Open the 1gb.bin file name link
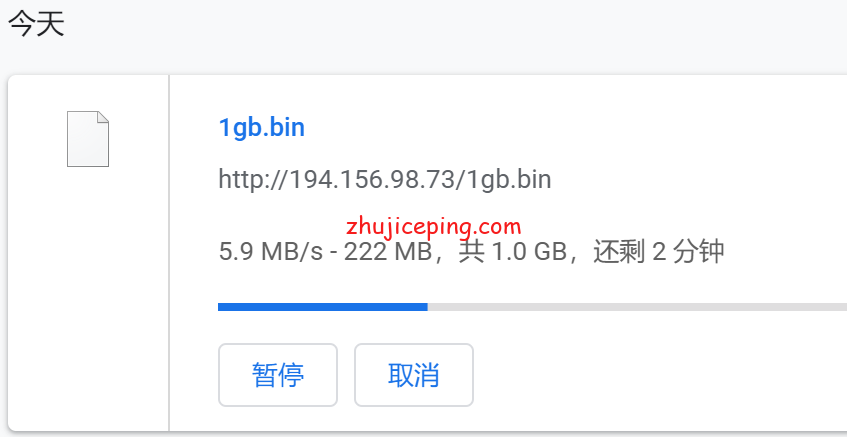This screenshot has height=437, width=847. coord(261,128)
